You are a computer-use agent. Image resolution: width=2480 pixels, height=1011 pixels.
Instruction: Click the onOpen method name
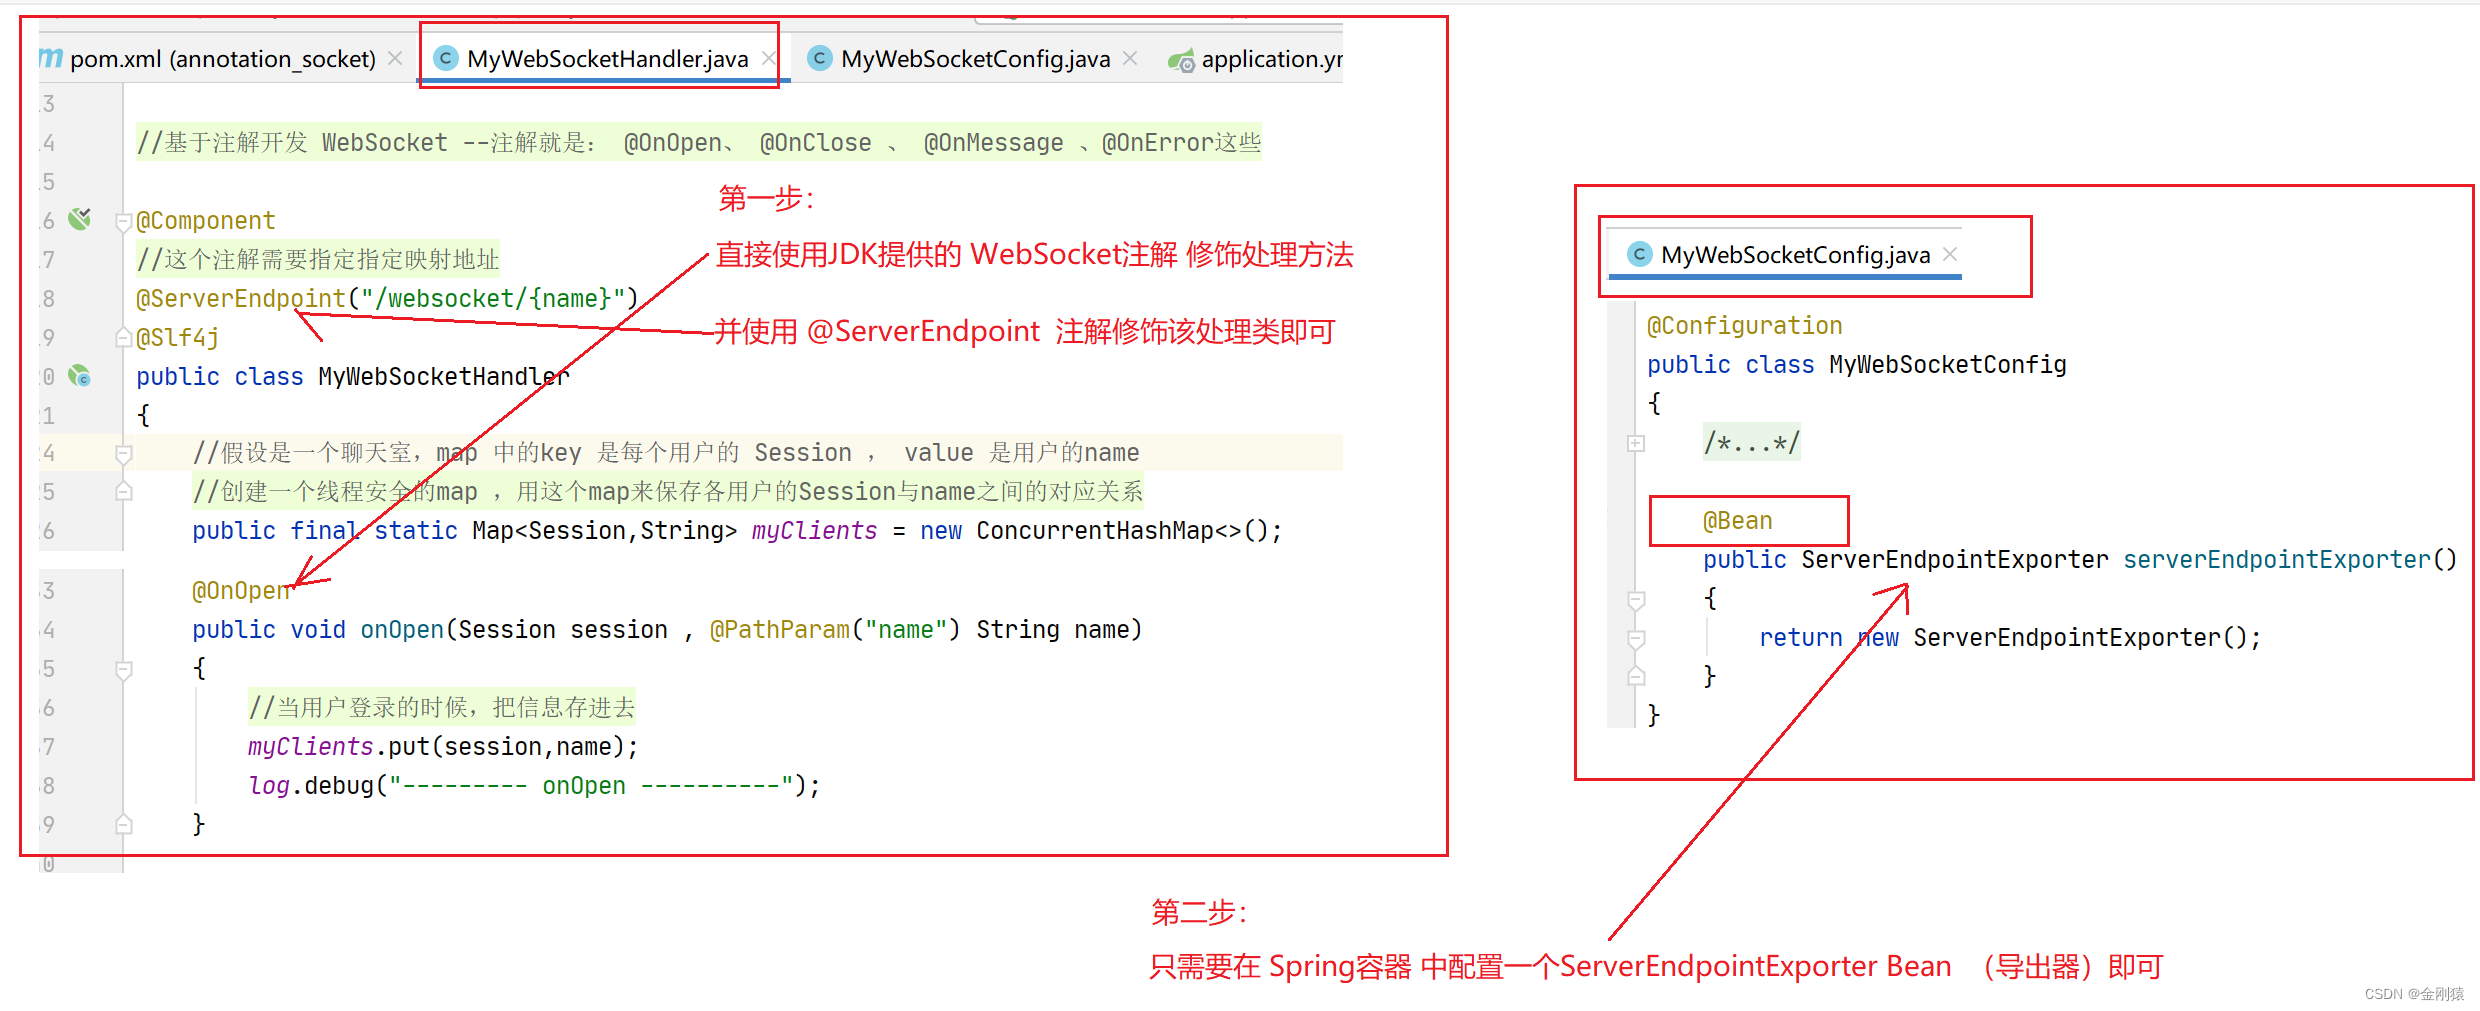pos(402,630)
